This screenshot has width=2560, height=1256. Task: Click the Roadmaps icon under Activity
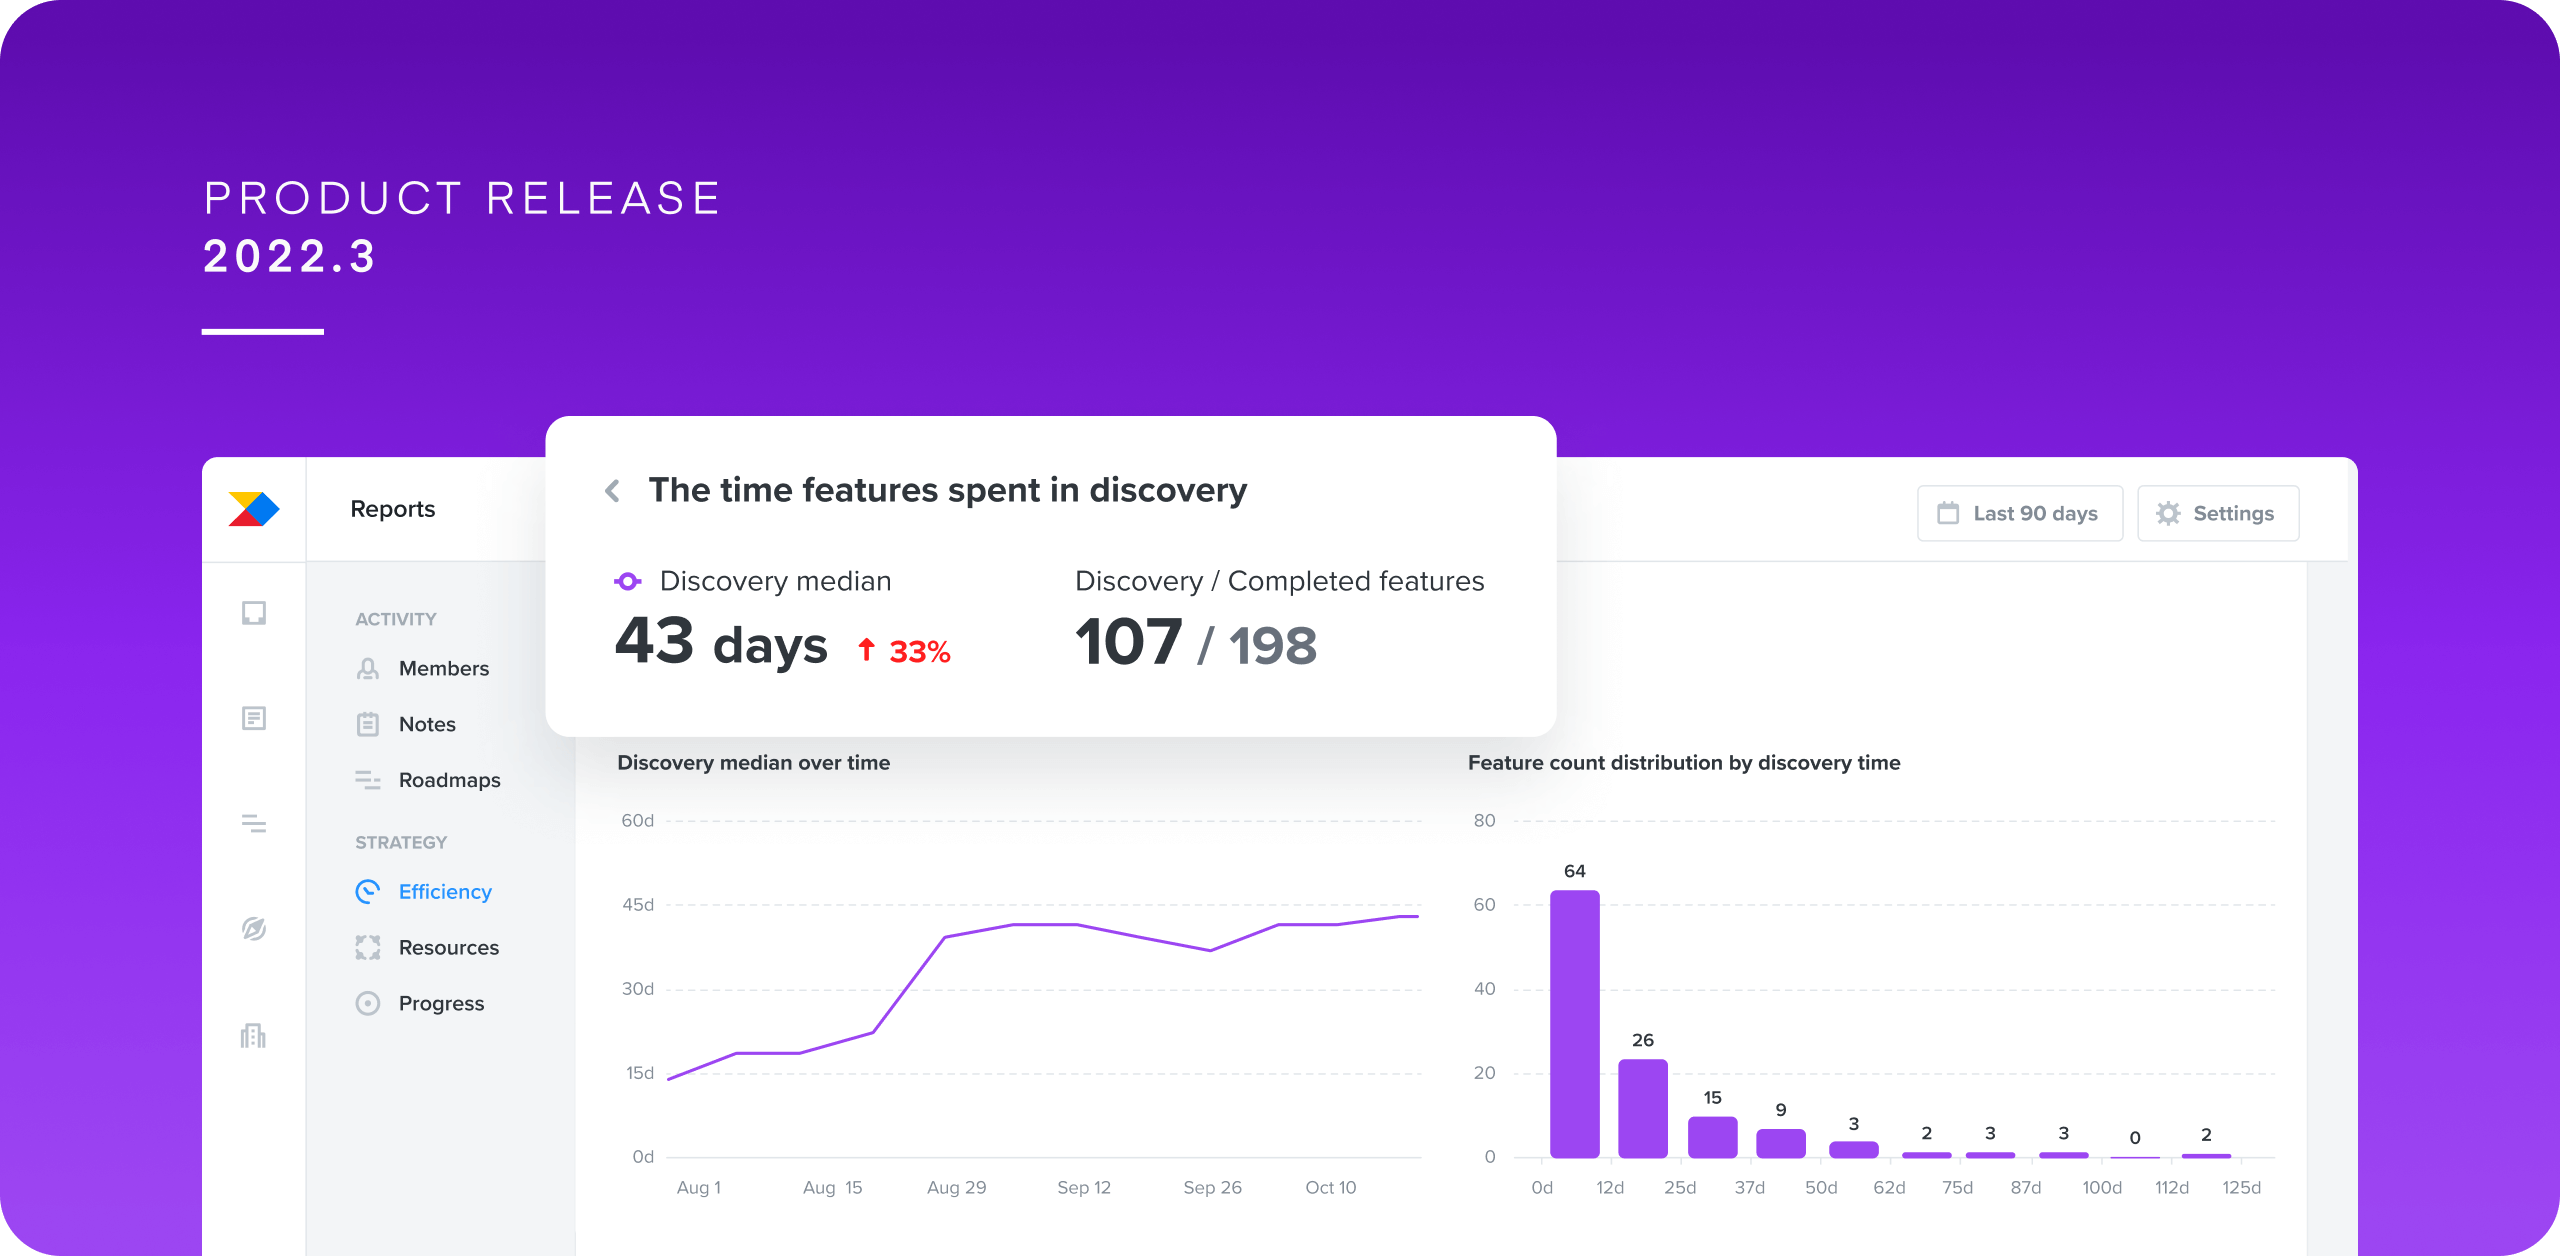coord(367,779)
